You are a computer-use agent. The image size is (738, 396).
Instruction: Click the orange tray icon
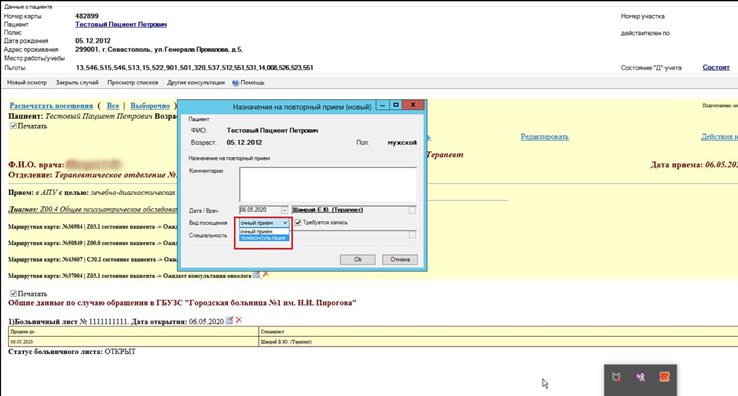[x=664, y=377]
